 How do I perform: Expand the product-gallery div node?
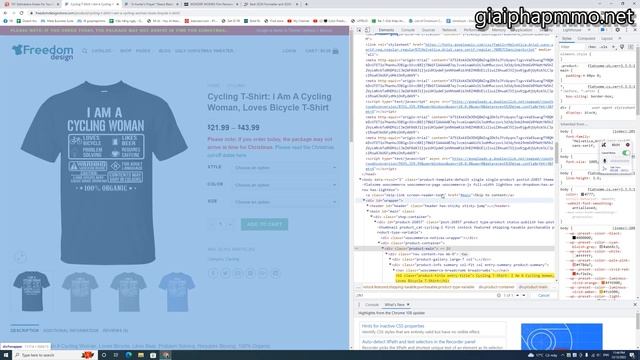tap(390, 259)
